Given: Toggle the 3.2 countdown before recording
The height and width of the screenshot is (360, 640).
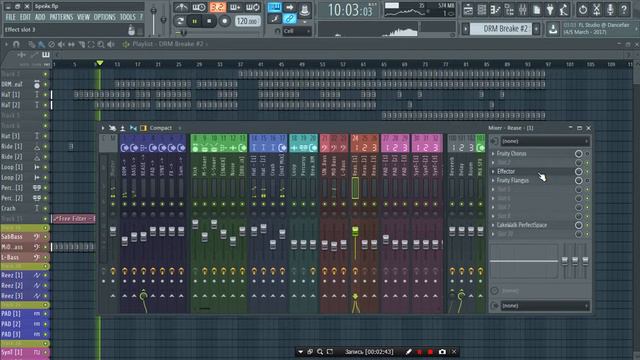Looking at the screenshot, I should (x=217, y=7).
